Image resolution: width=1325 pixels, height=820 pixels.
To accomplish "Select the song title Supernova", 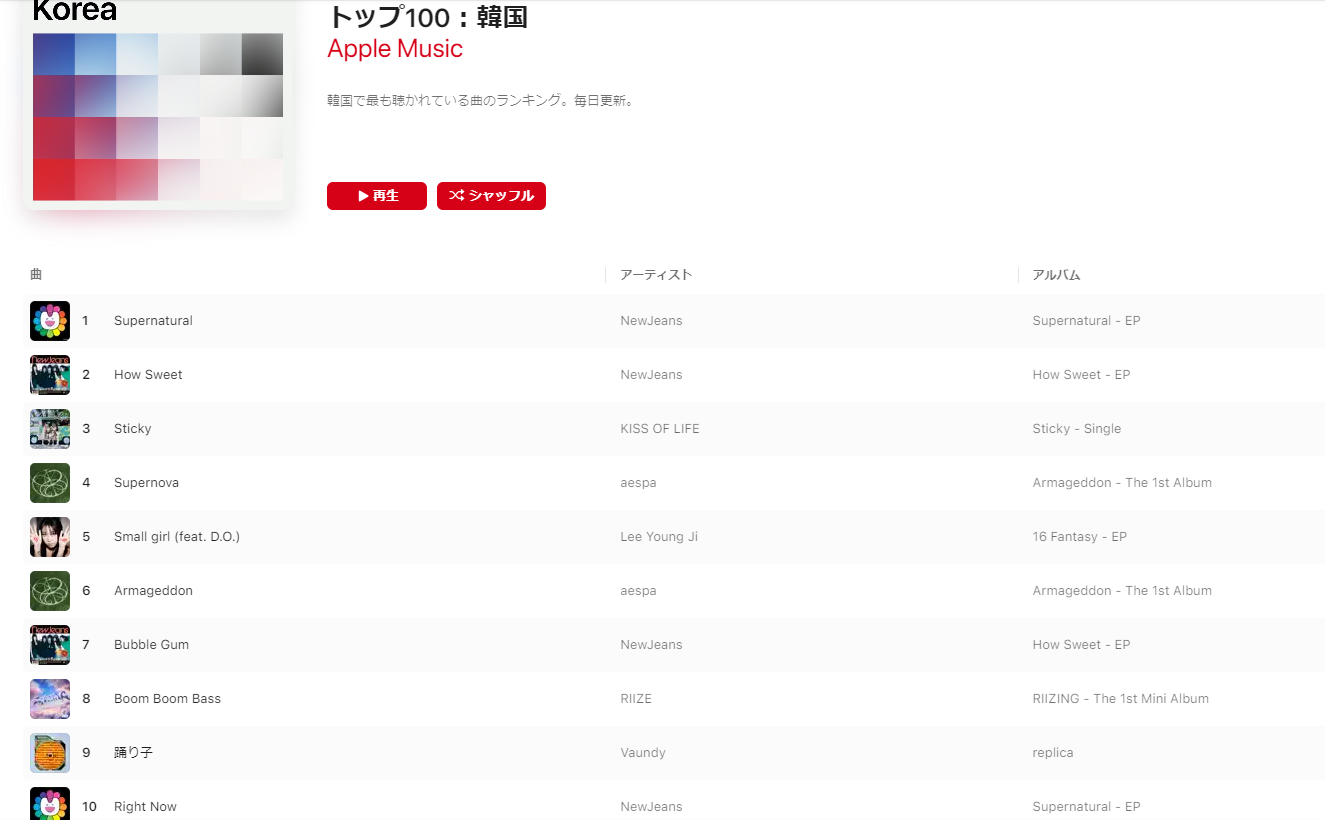I will pos(146,483).
